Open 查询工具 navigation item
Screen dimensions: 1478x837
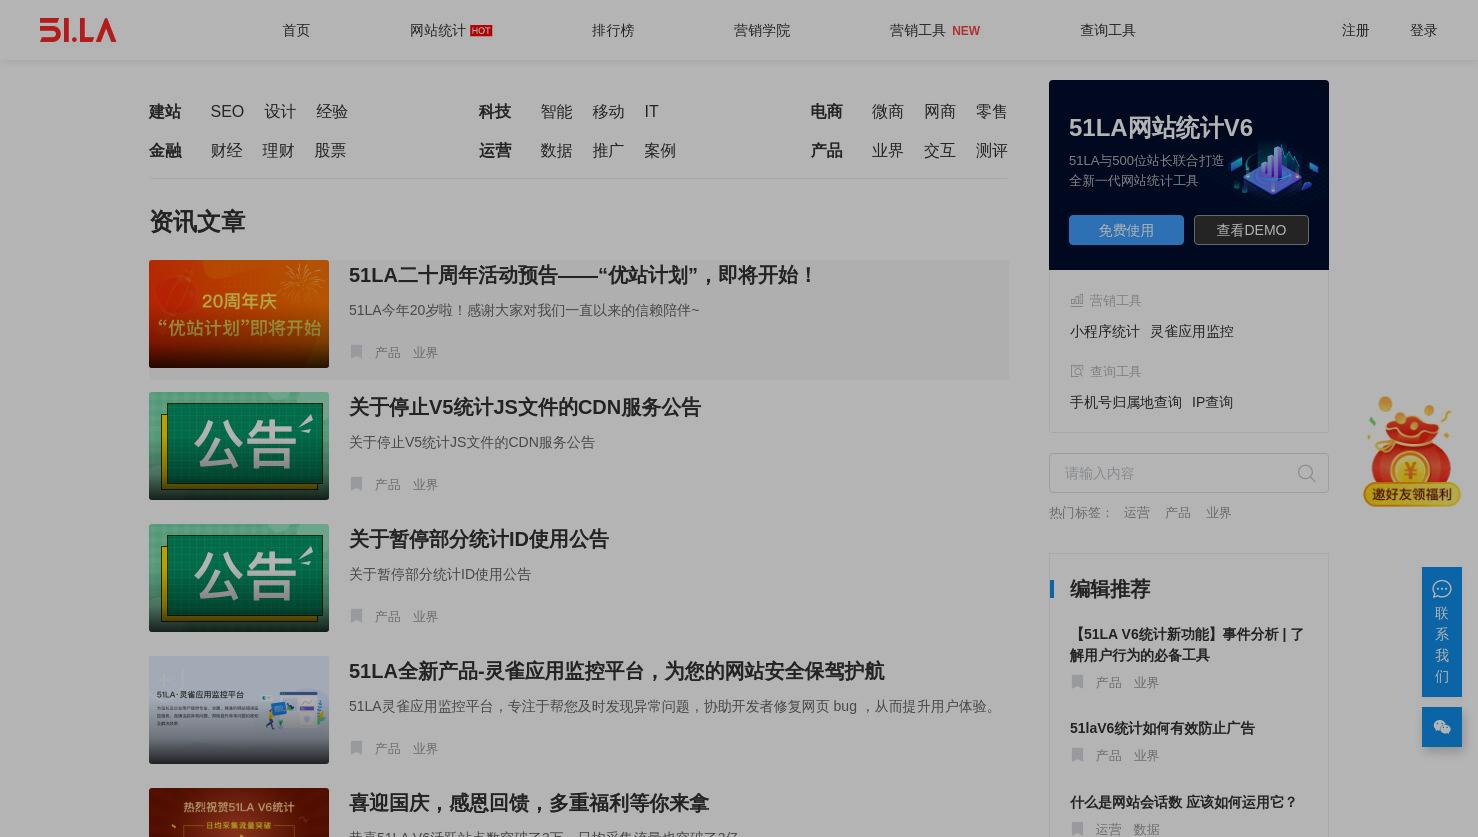(1108, 30)
